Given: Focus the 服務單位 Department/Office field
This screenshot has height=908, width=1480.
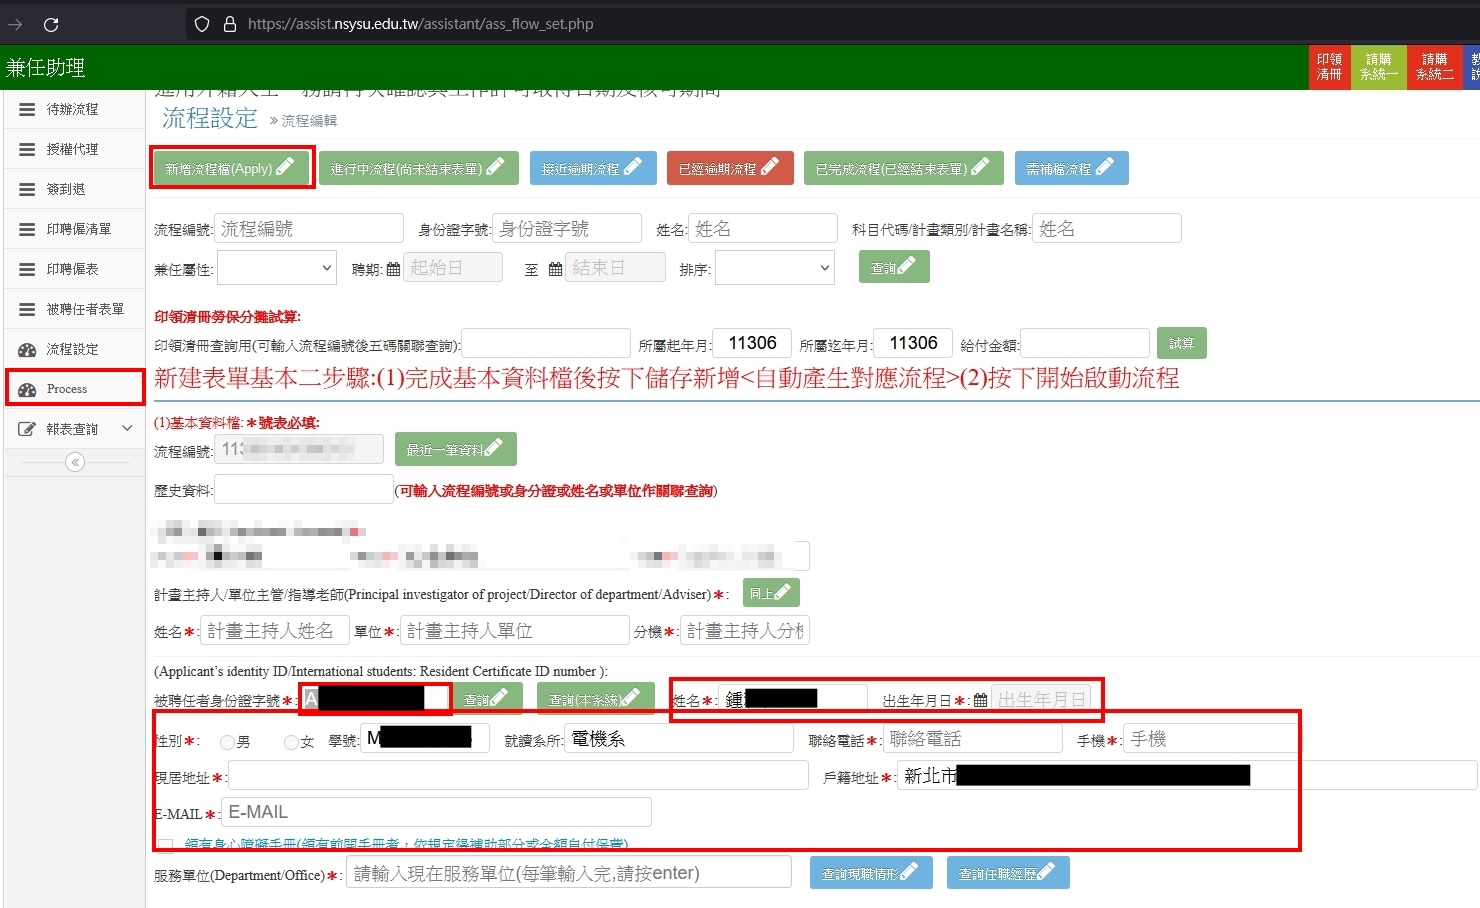Looking at the screenshot, I should (569, 873).
